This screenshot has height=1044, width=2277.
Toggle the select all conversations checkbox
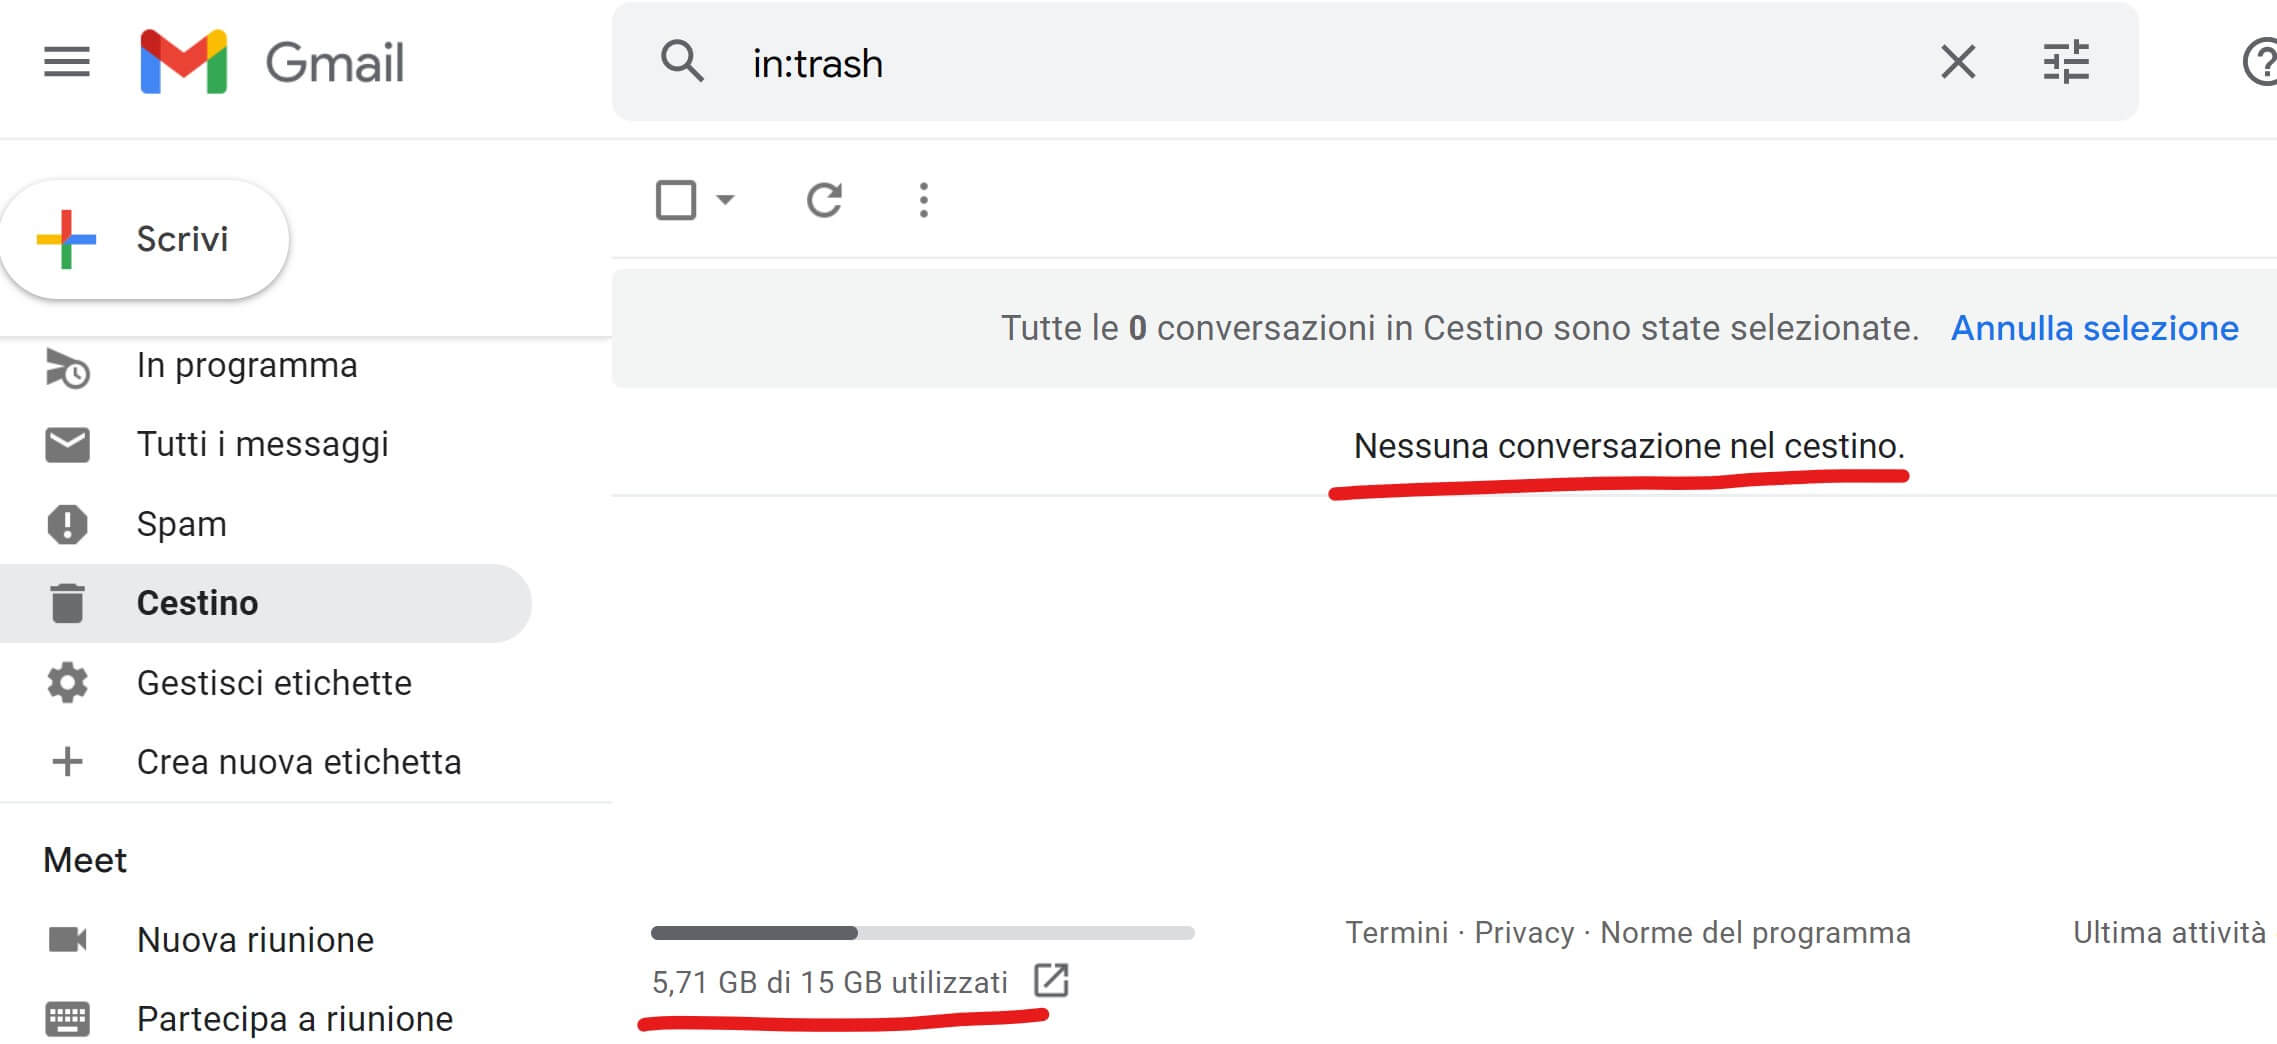point(676,200)
